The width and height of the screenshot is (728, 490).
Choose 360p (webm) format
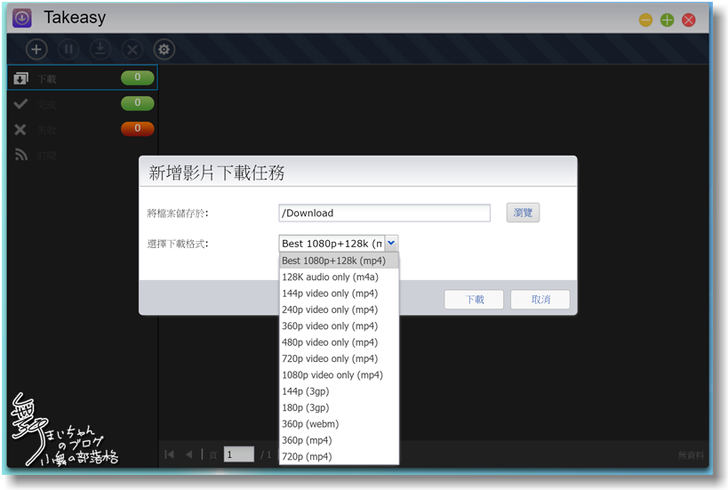click(x=339, y=424)
